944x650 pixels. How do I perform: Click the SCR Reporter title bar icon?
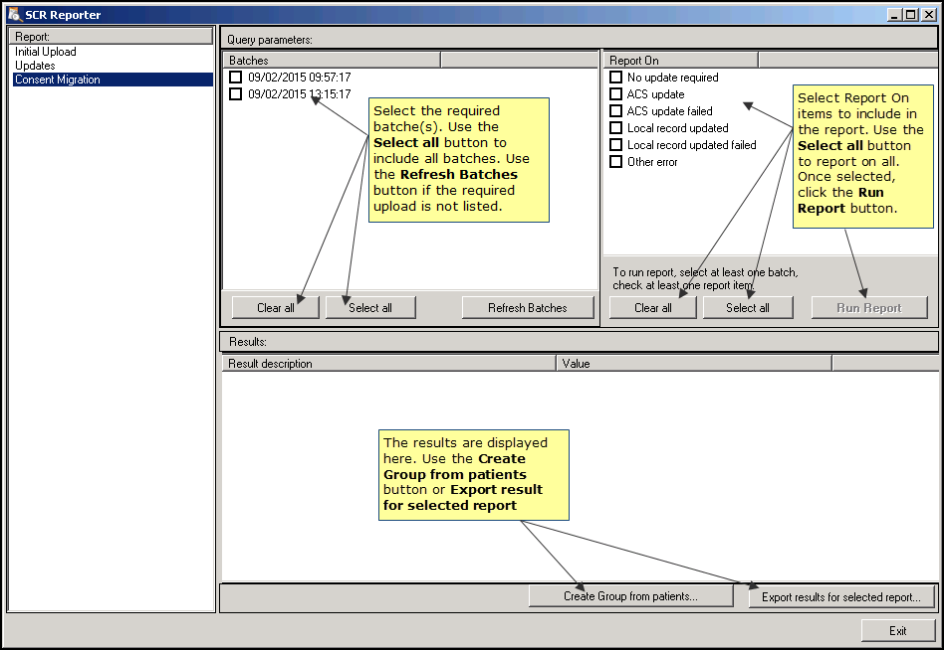point(13,15)
